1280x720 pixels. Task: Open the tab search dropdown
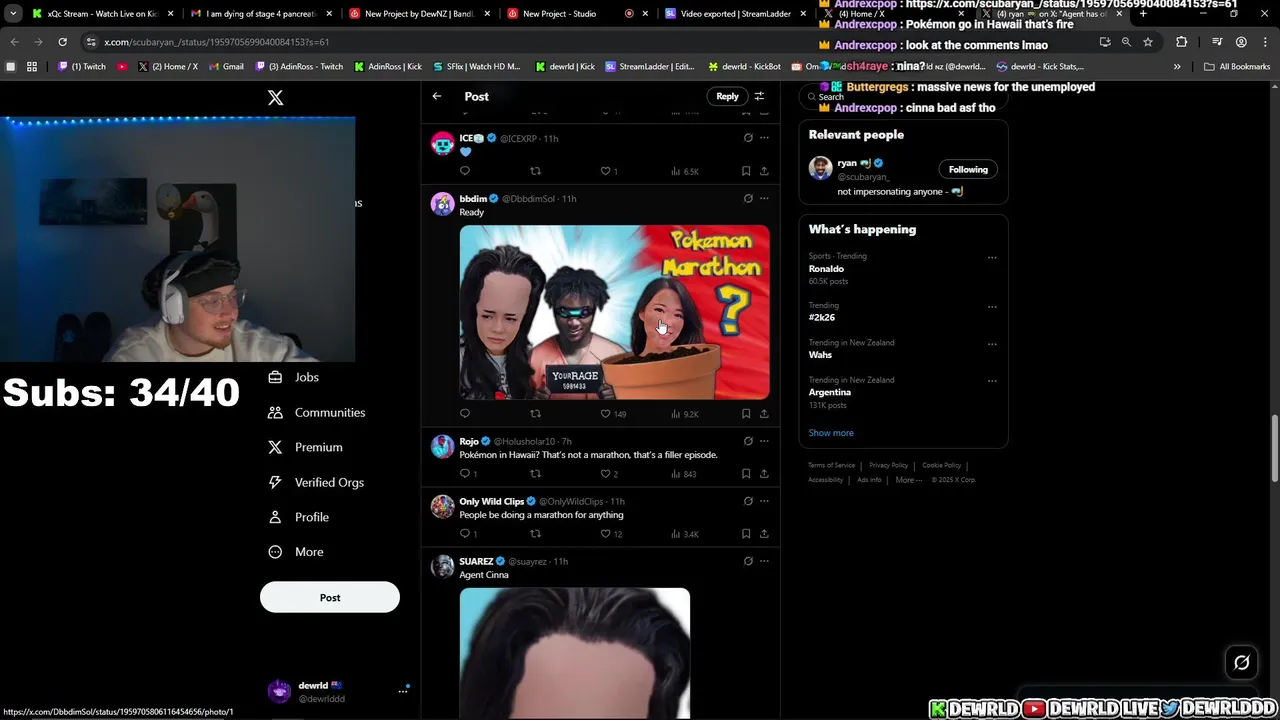pos(13,14)
